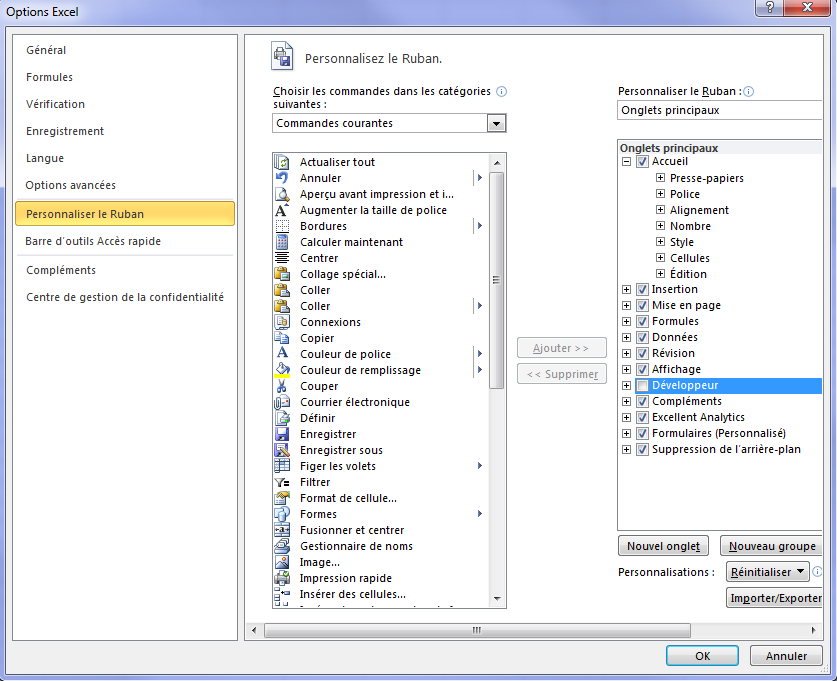Uncheck the Mise en page checkbox

coord(642,306)
